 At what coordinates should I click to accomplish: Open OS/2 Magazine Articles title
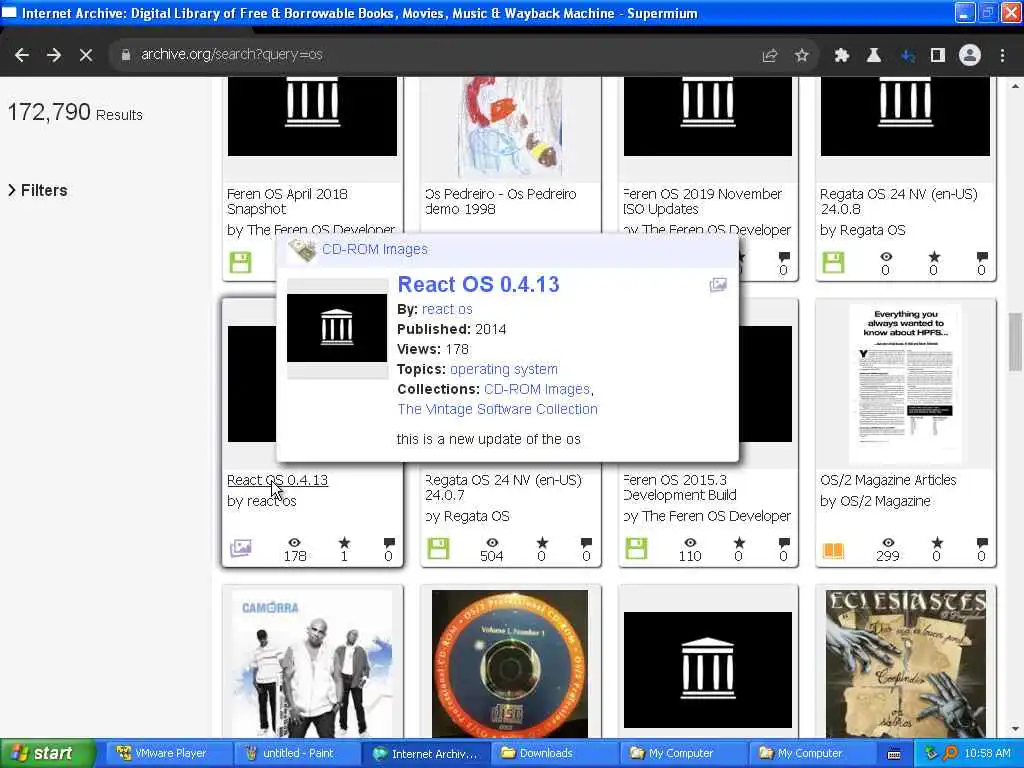coord(888,480)
